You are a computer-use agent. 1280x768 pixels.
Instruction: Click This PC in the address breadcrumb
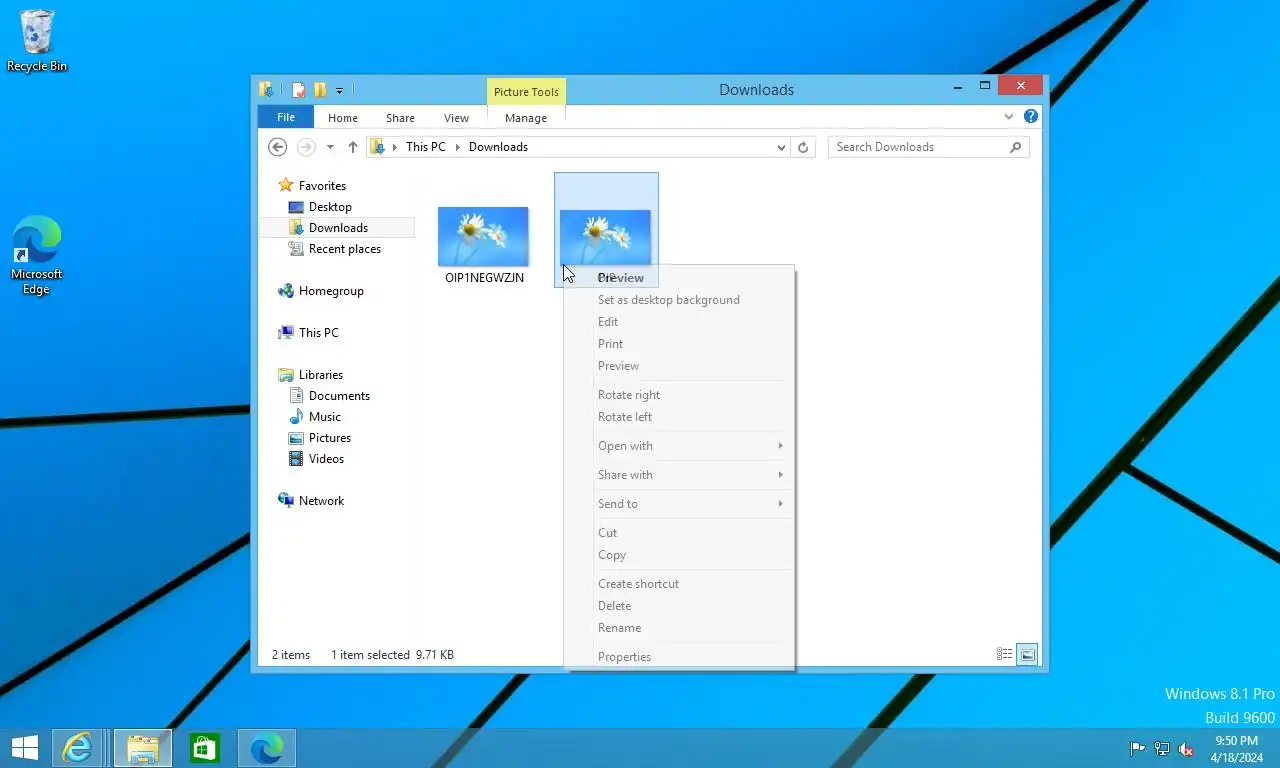click(x=426, y=147)
